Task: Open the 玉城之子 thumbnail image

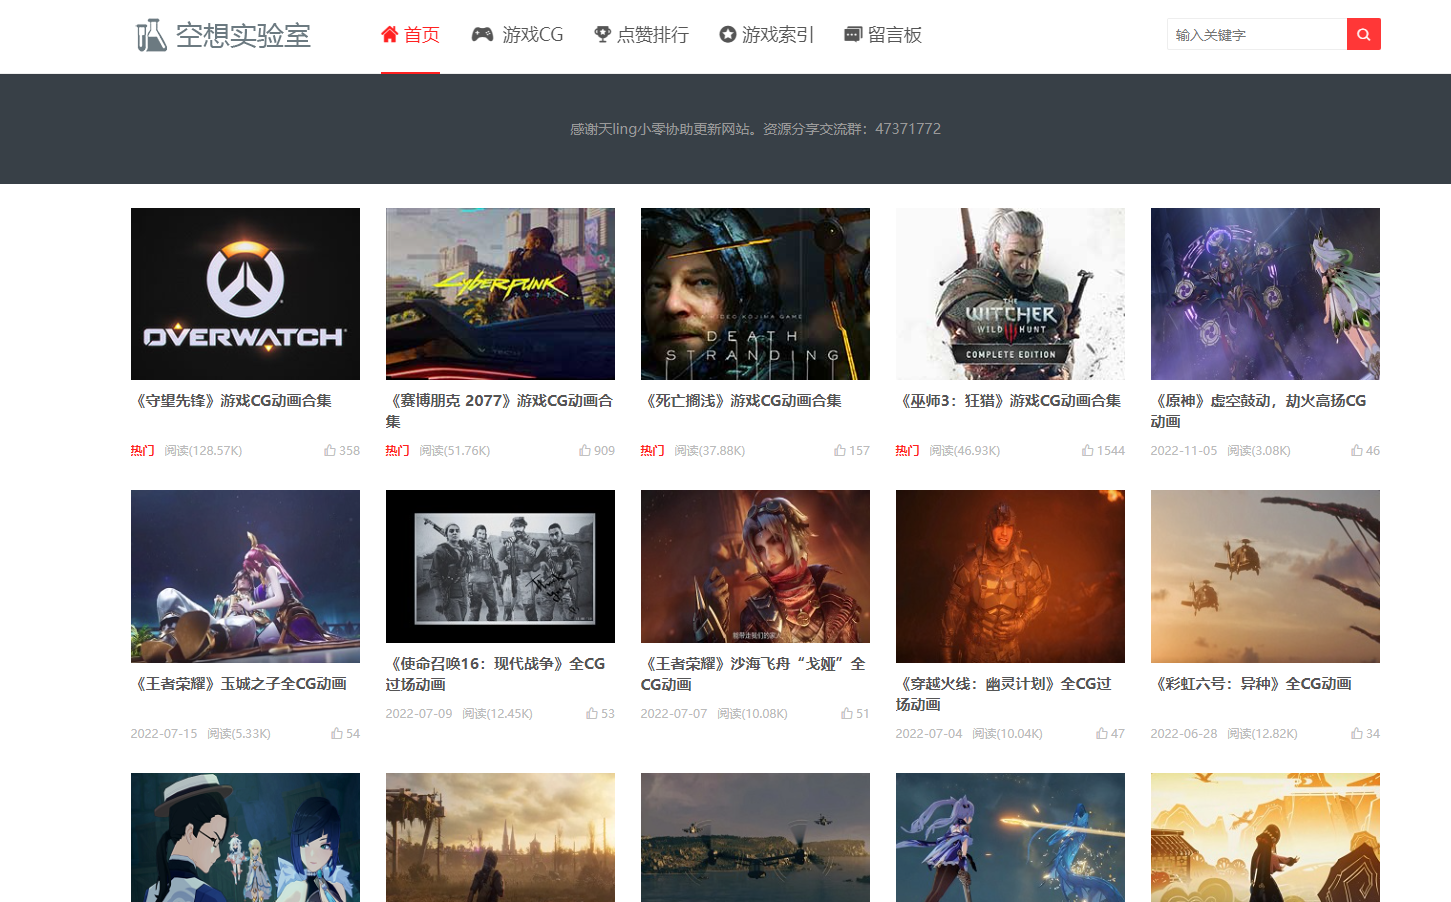Action: click(245, 576)
